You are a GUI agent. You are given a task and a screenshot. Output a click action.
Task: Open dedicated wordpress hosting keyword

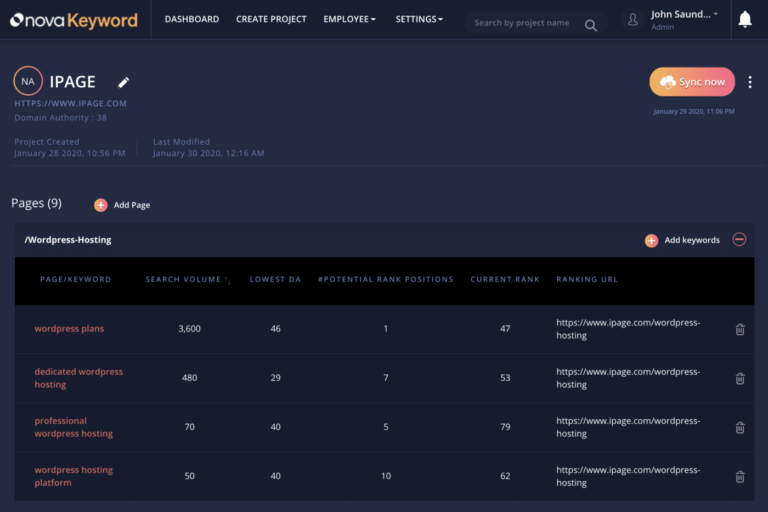point(78,378)
